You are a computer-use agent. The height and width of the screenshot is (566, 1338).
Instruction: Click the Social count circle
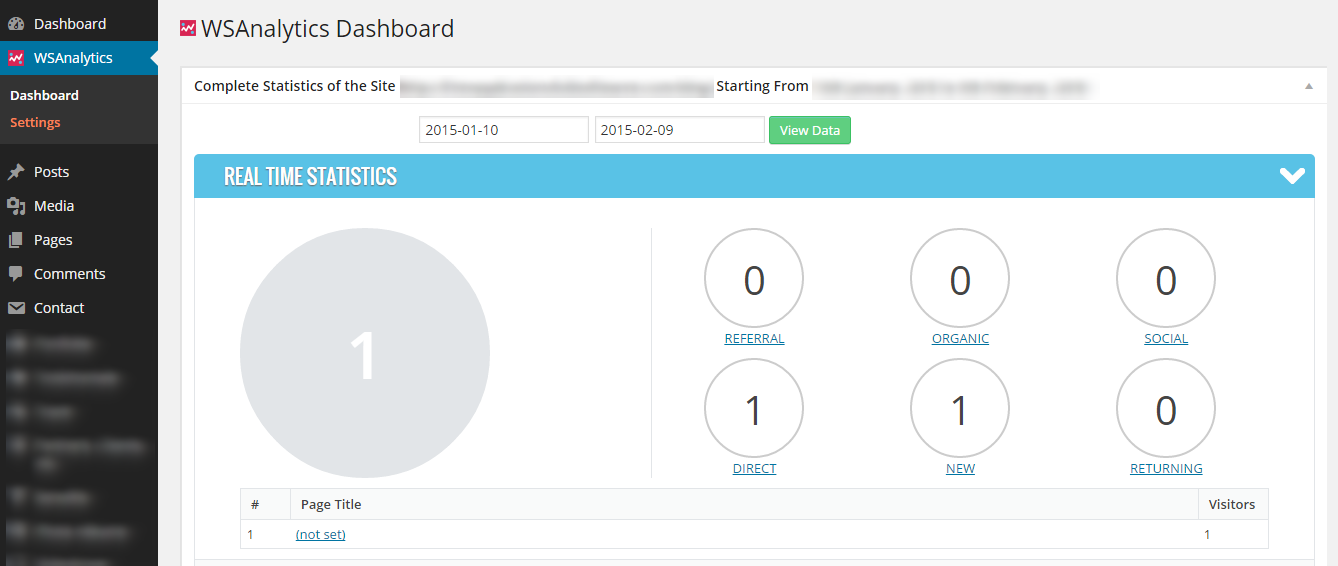[x=1166, y=280]
